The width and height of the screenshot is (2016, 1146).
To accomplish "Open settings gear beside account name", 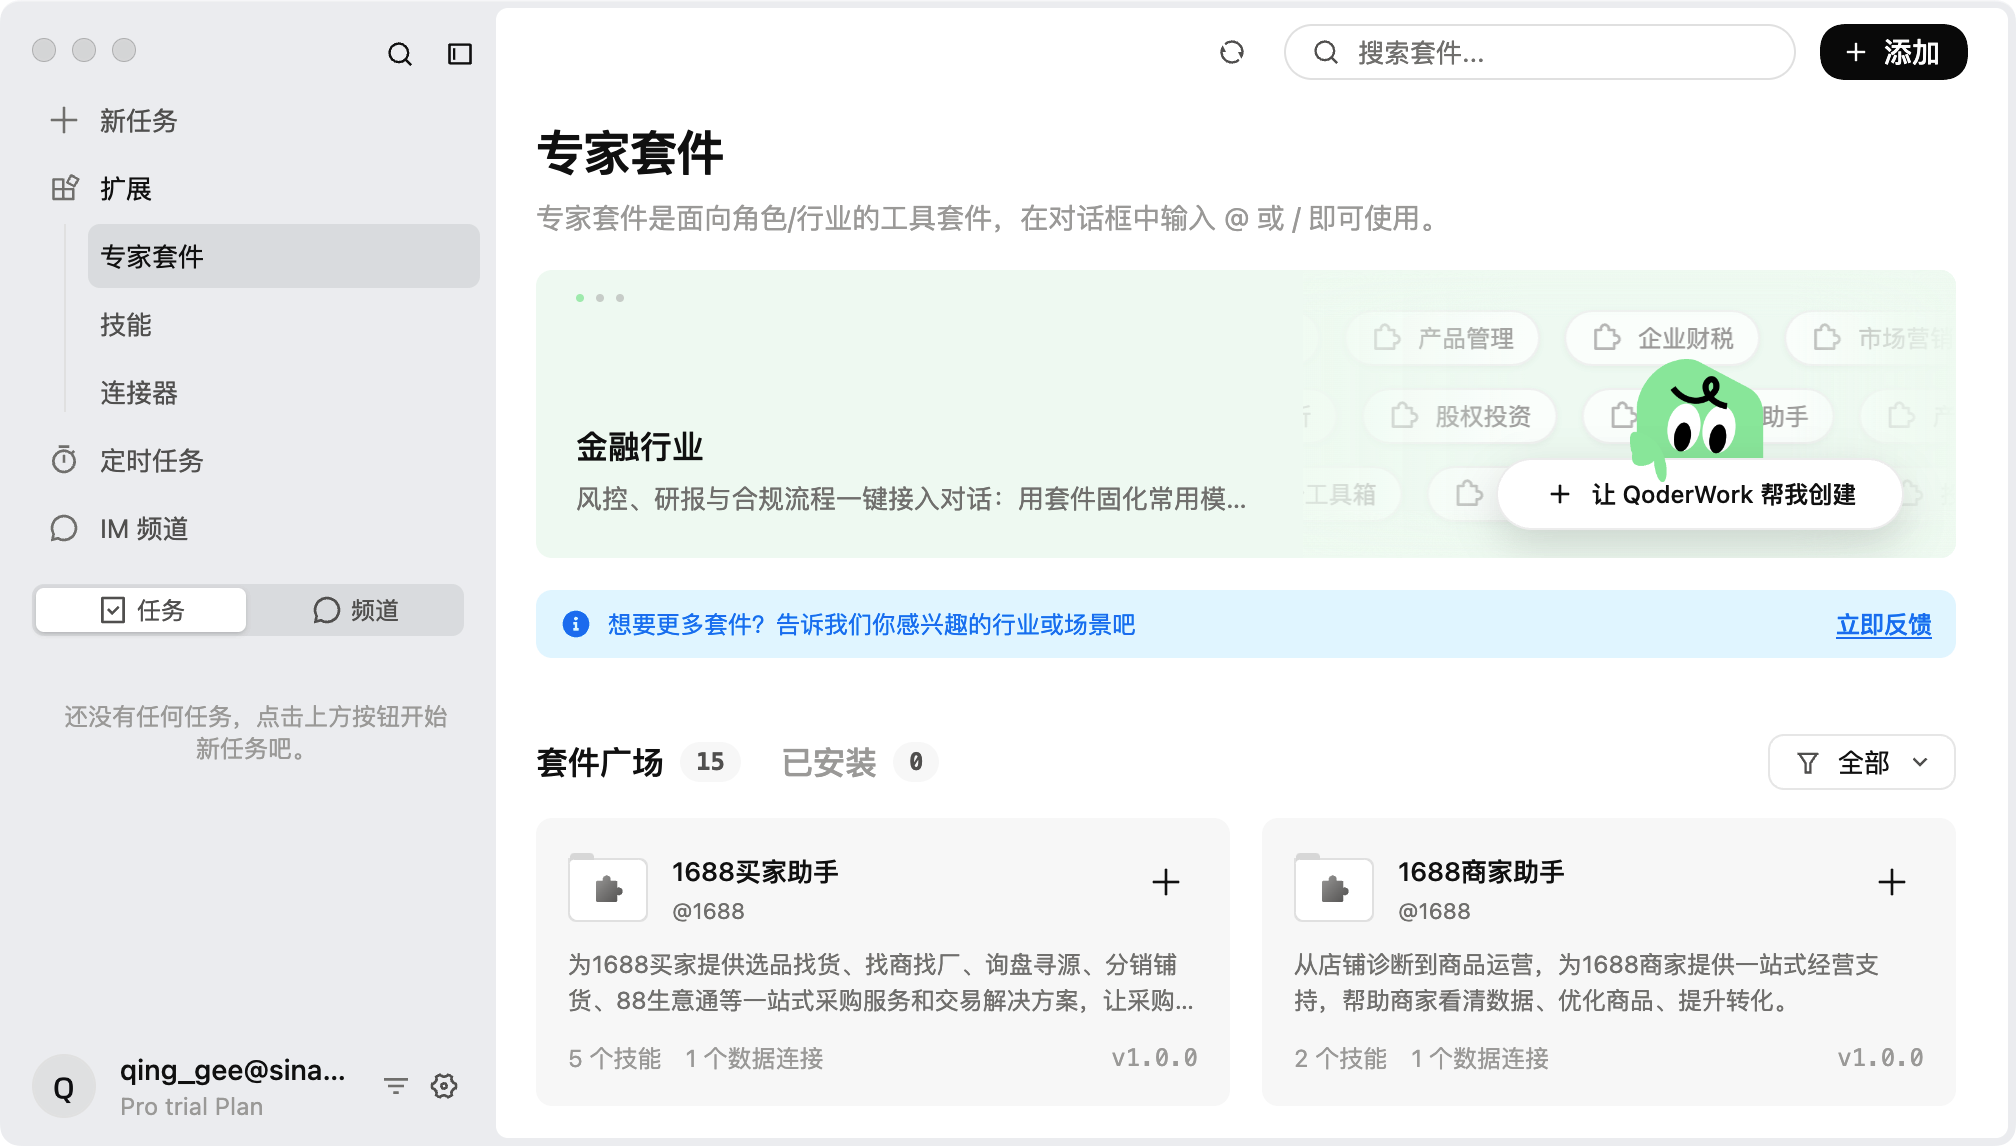I will [444, 1086].
